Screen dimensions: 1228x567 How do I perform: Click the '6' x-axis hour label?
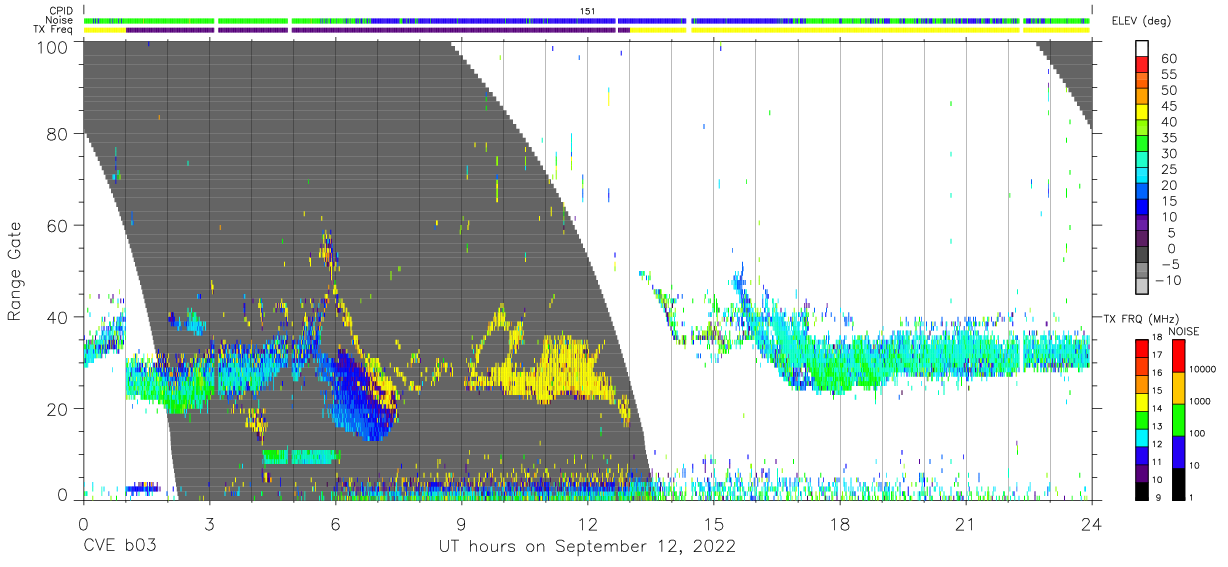(335, 523)
